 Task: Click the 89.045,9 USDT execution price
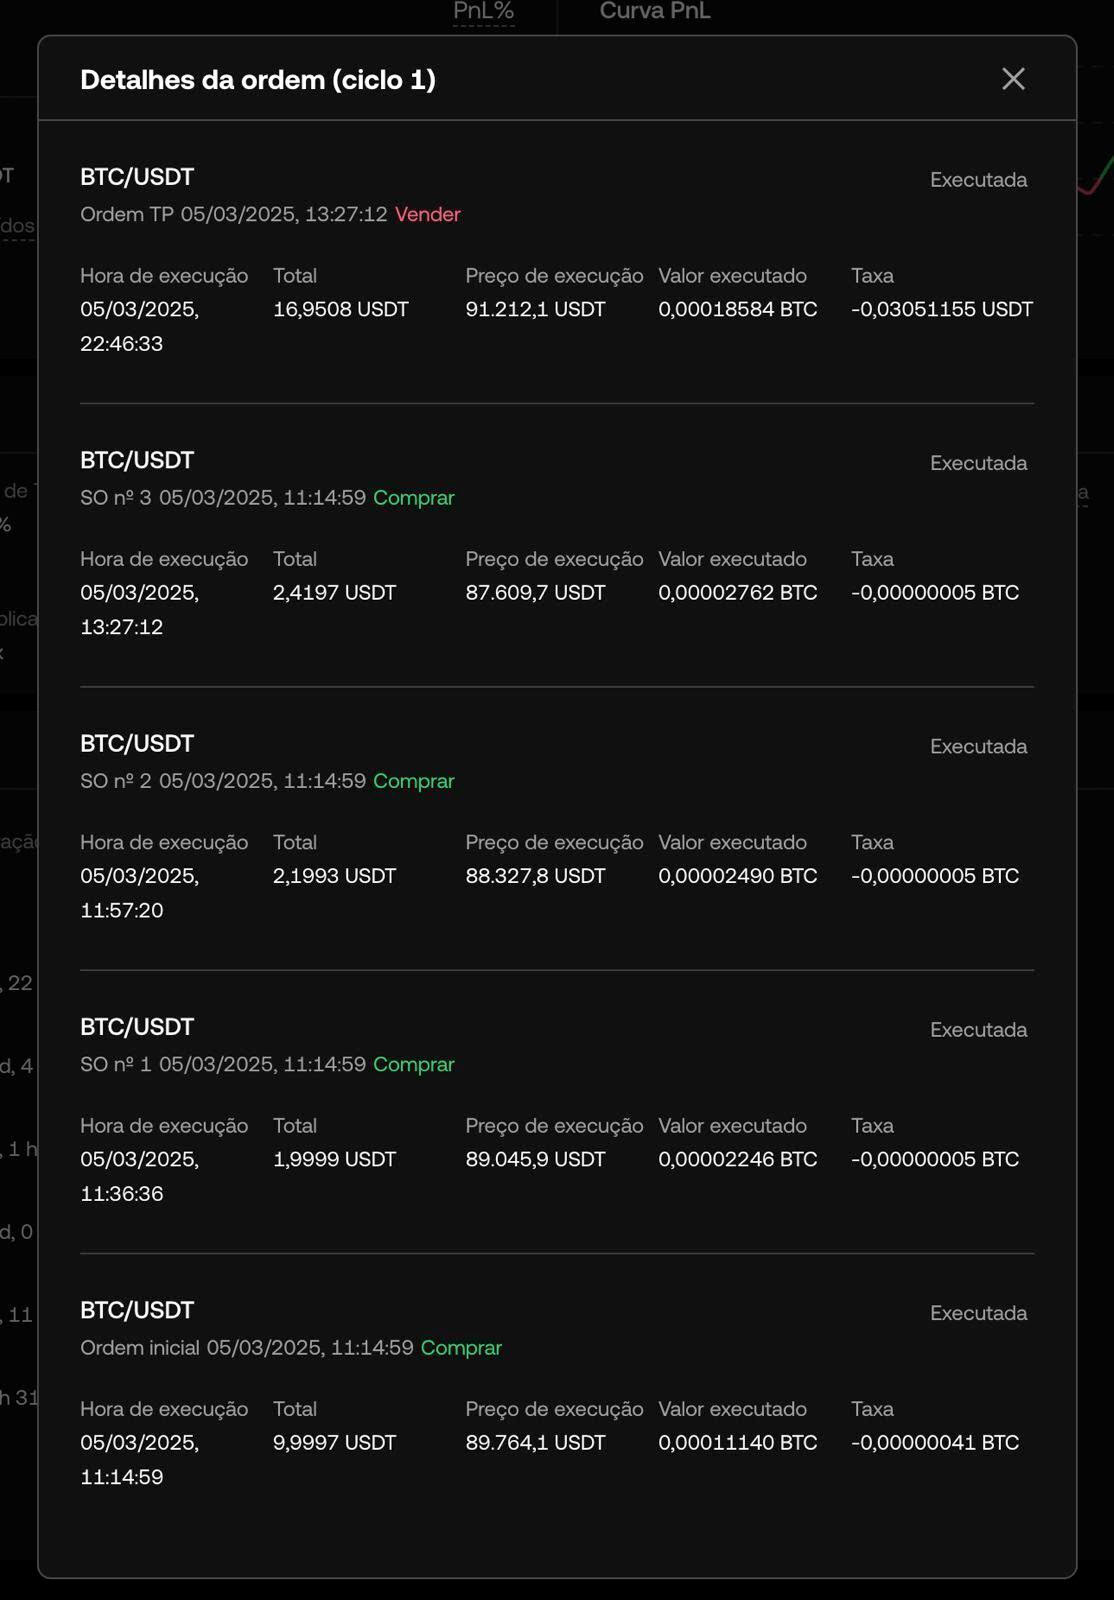pos(535,1159)
